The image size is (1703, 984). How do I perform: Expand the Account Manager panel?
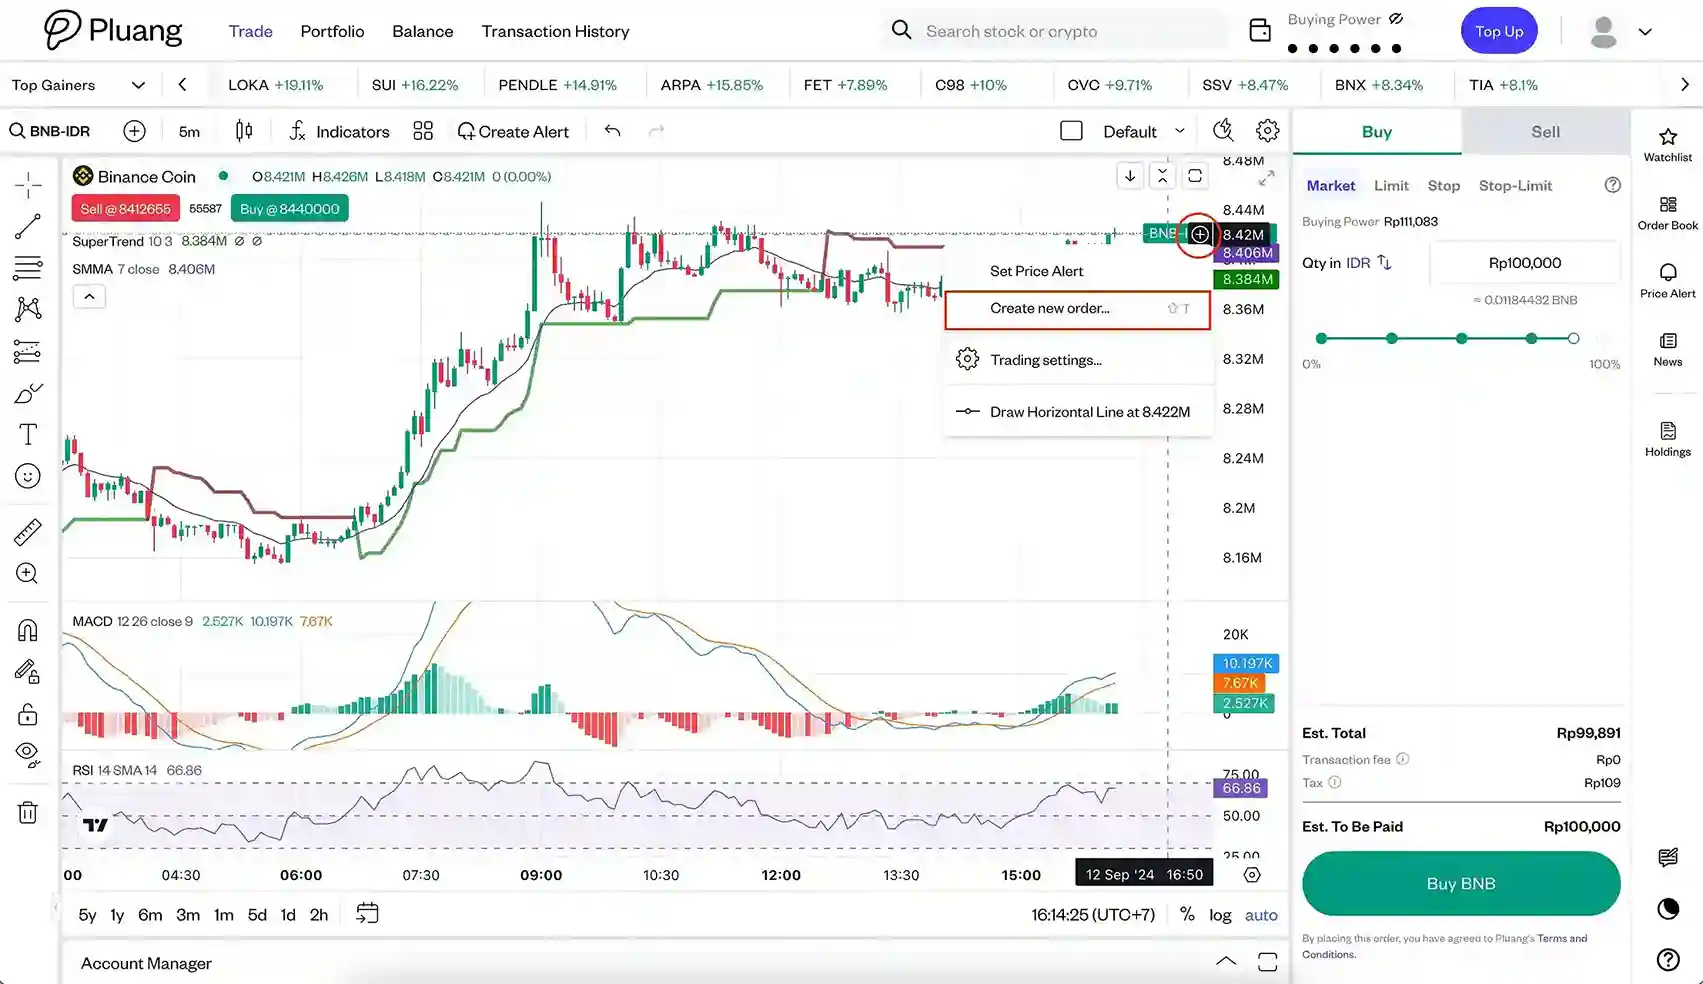pos(1226,962)
